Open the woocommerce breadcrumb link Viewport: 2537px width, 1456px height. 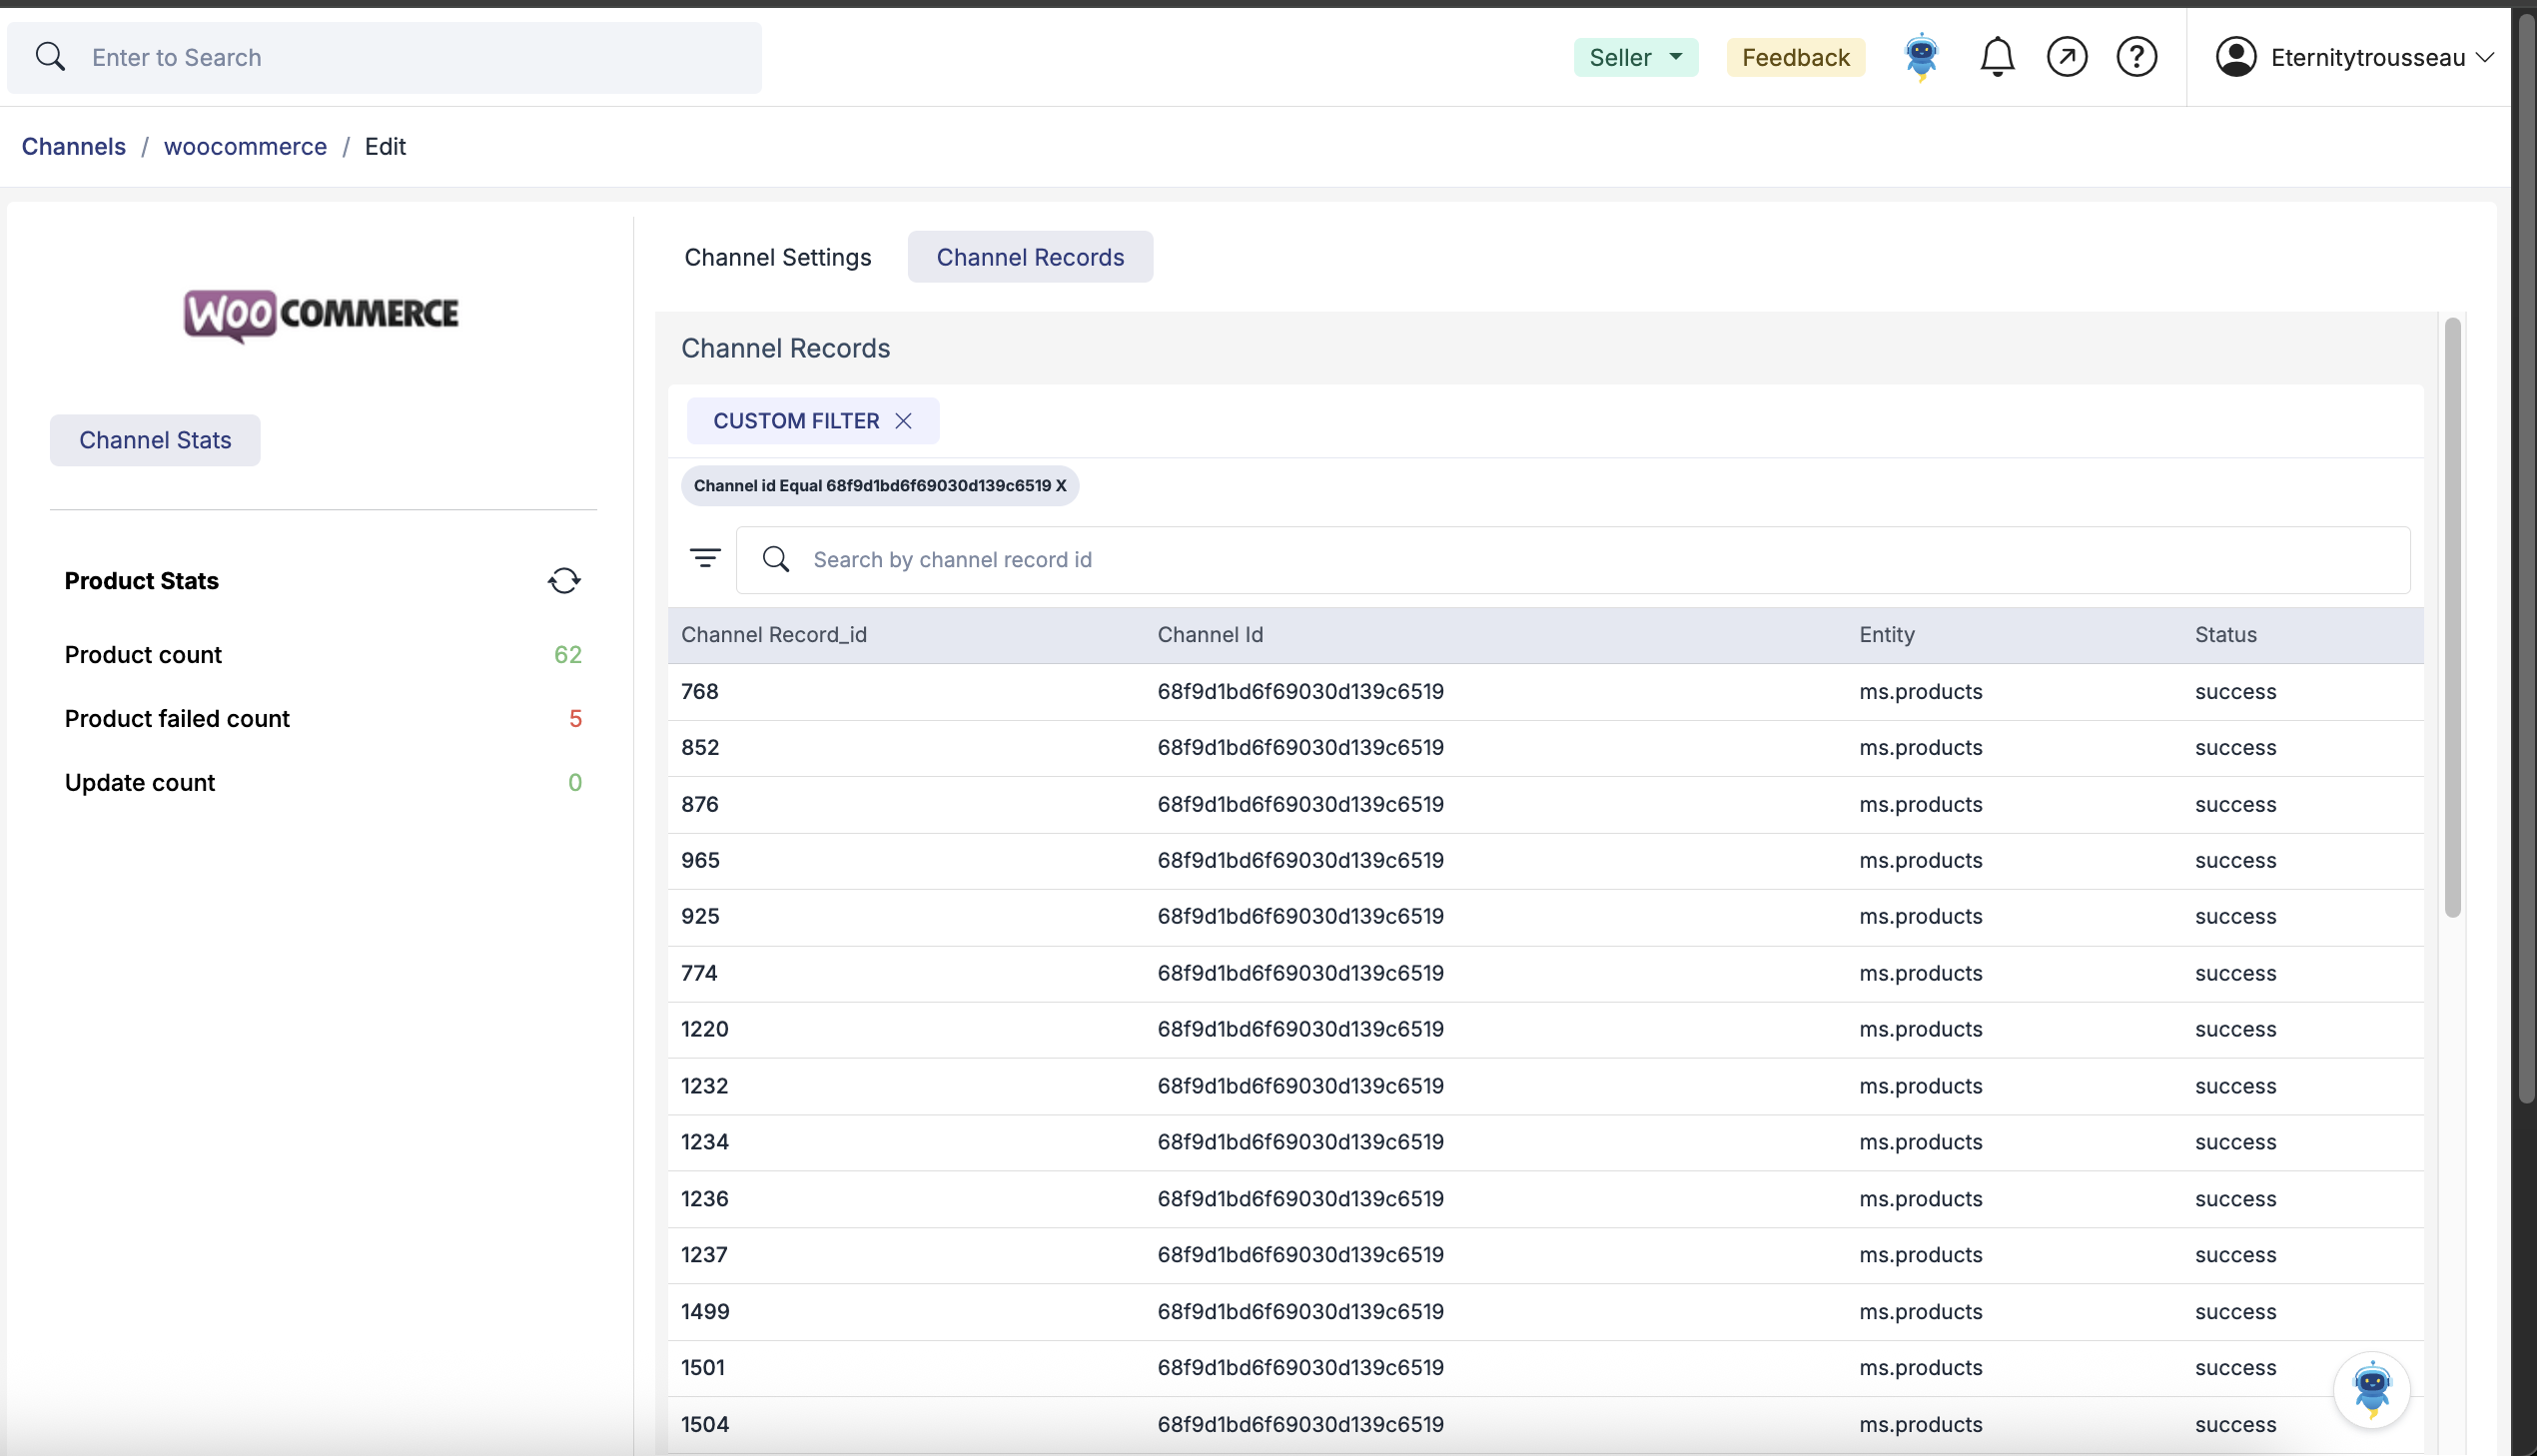tap(245, 146)
